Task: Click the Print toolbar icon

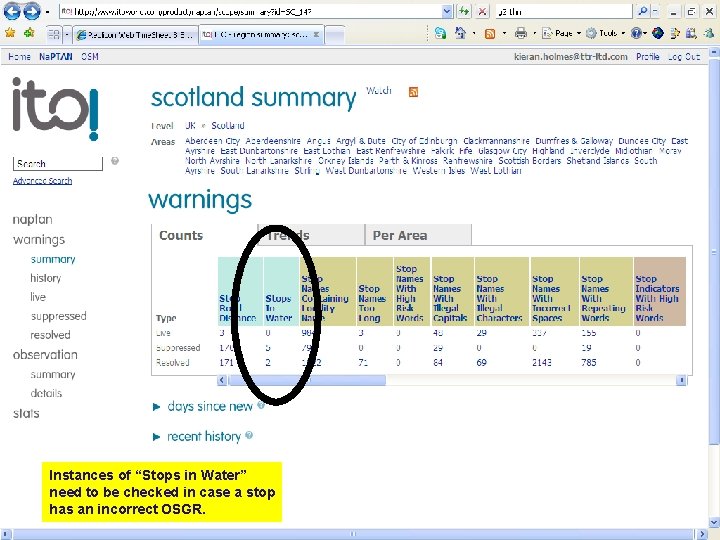Action: tap(521, 33)
